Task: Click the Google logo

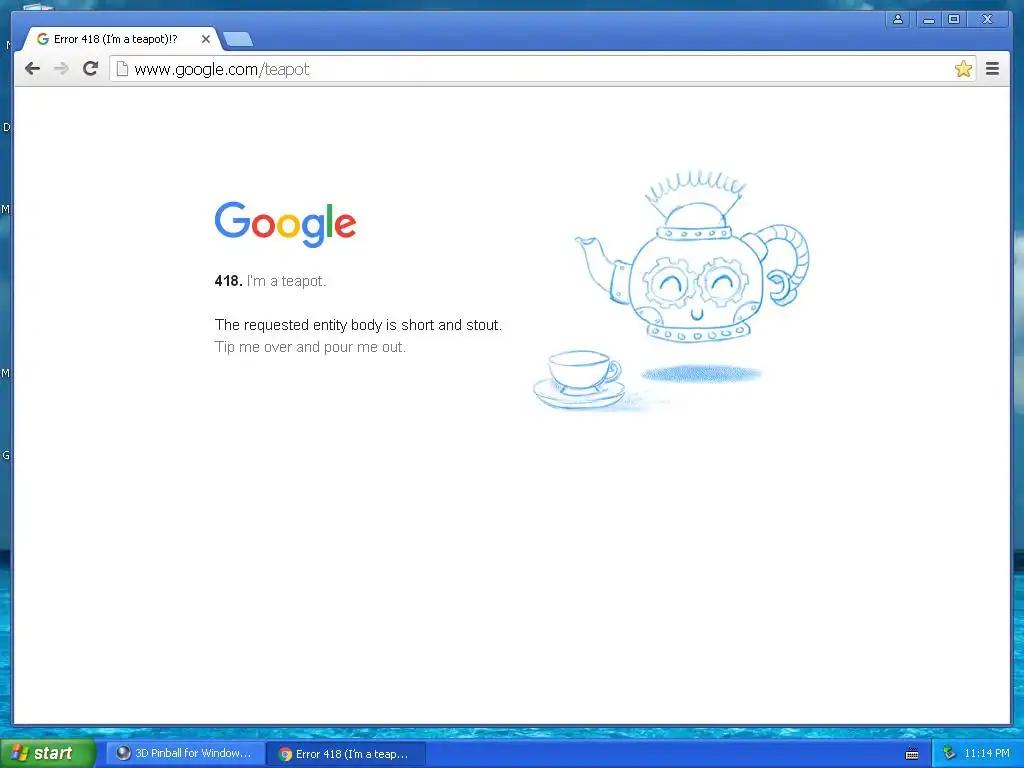Action: click(x=285, y=224)
